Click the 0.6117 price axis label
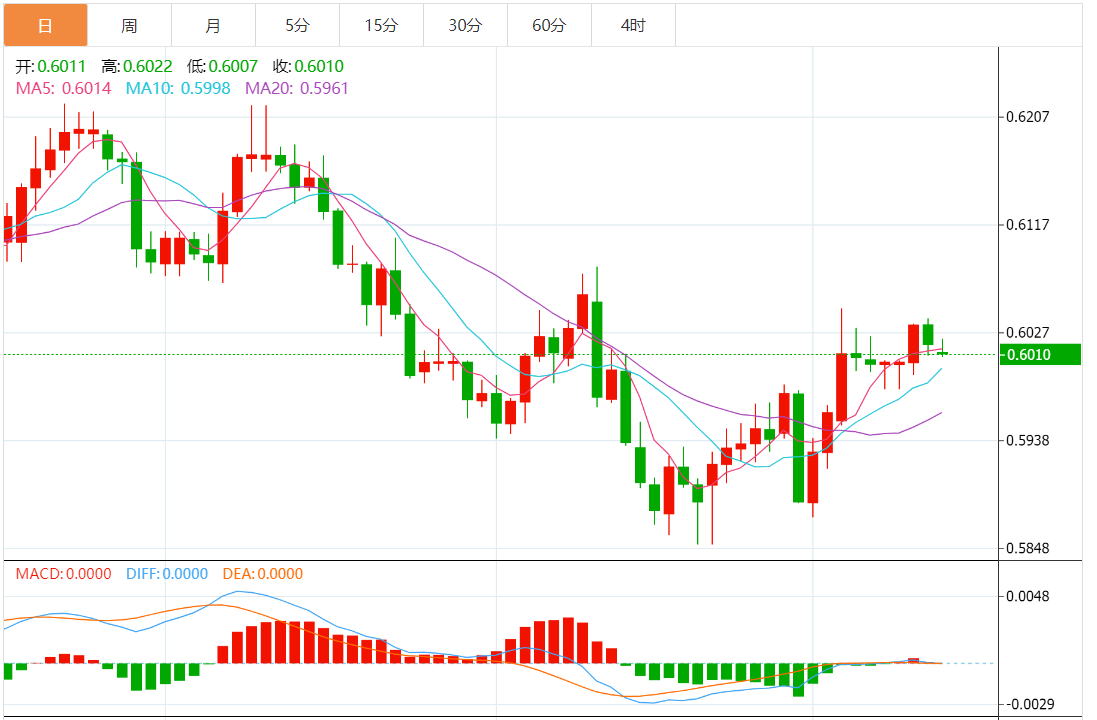 1028,225
